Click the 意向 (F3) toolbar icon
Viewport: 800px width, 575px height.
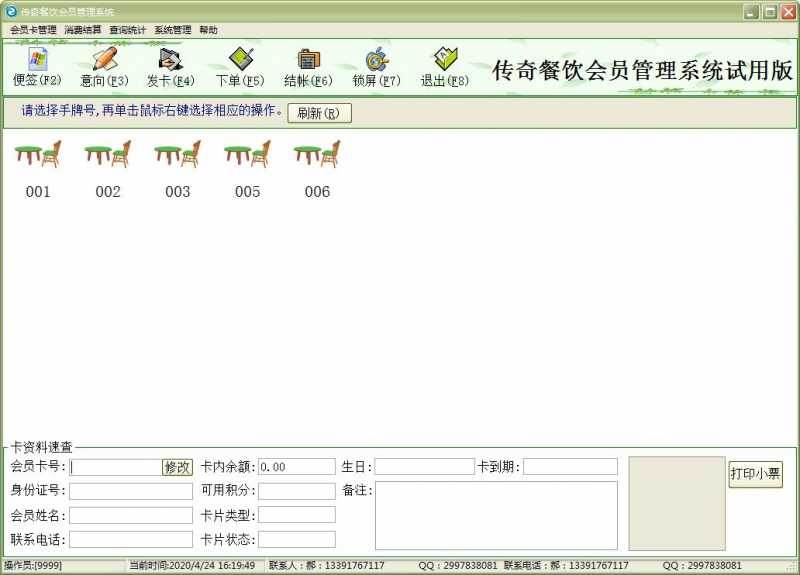coord(104,66)
